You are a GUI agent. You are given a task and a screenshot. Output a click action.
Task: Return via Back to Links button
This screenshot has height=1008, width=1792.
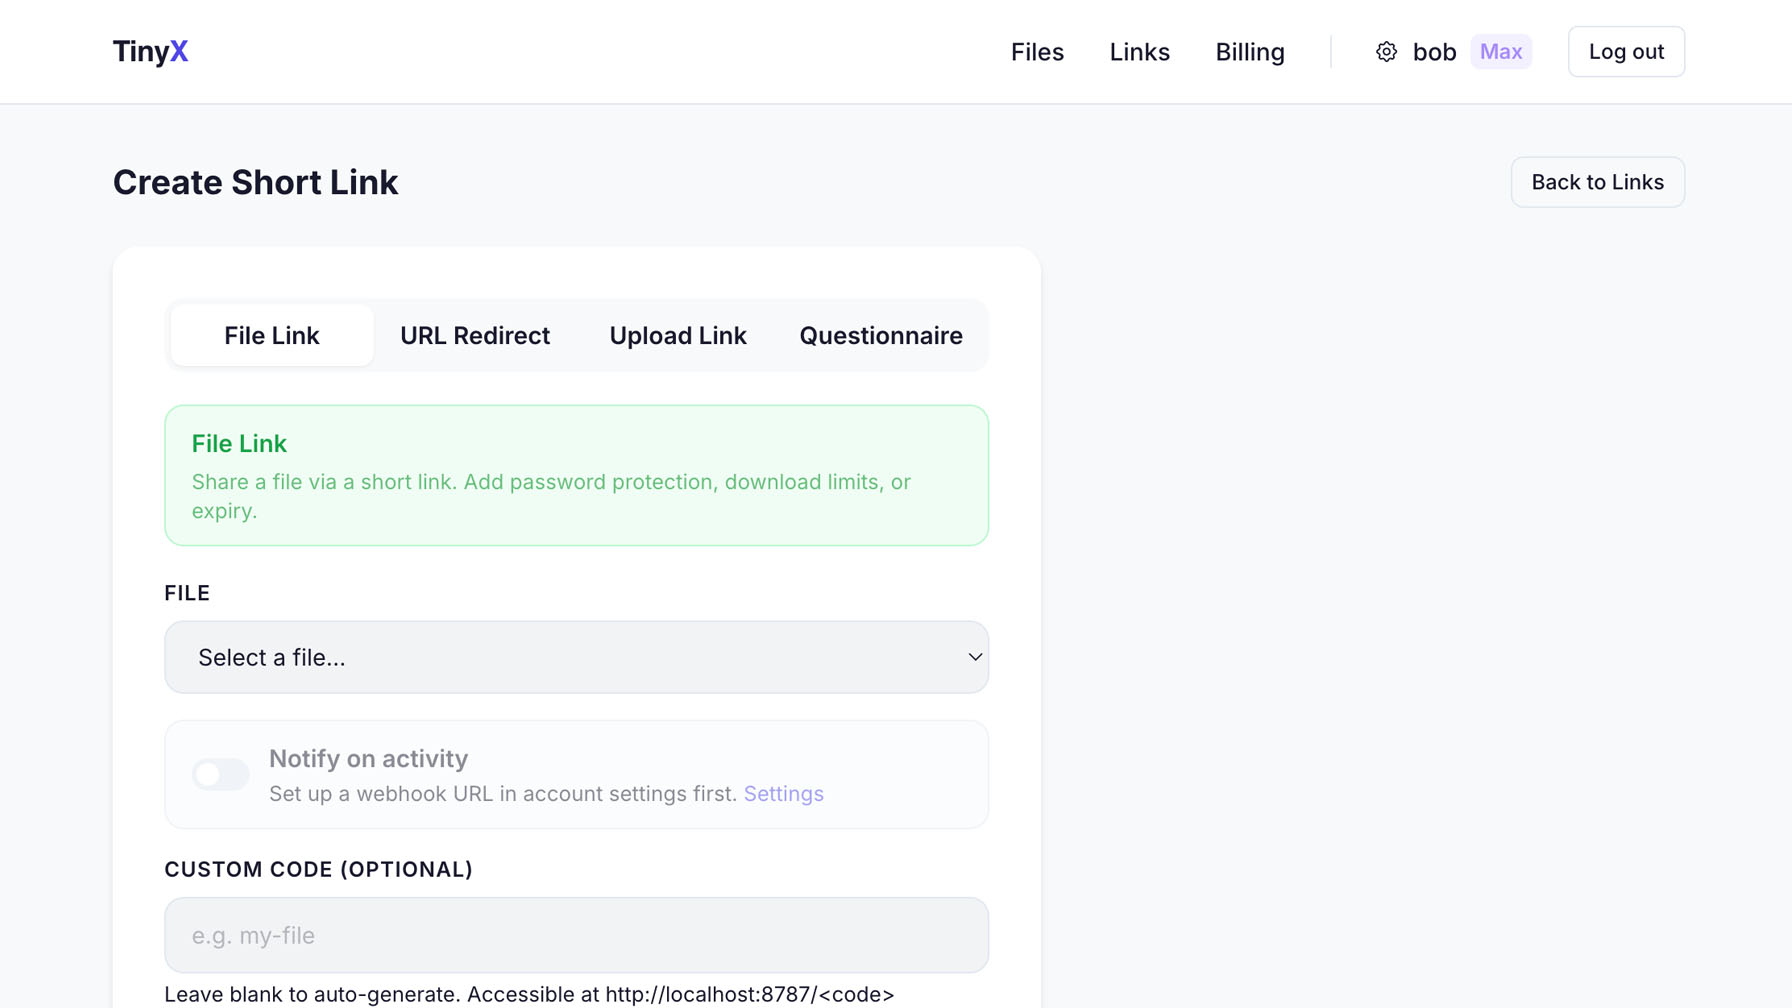(x=1597, y=182)
